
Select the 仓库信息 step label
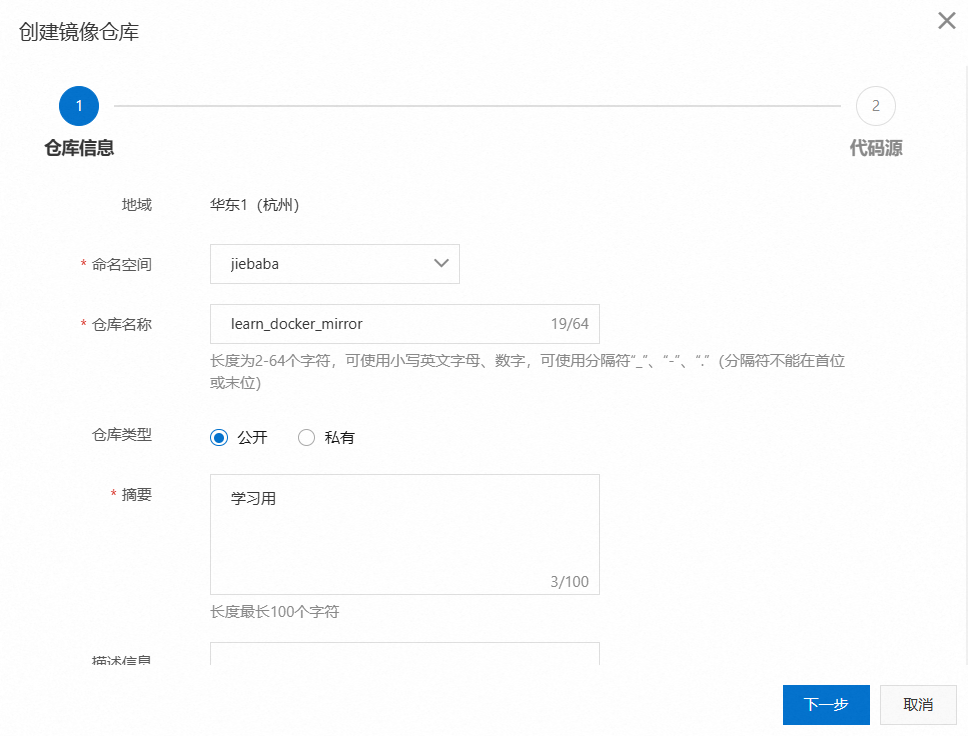79,148
